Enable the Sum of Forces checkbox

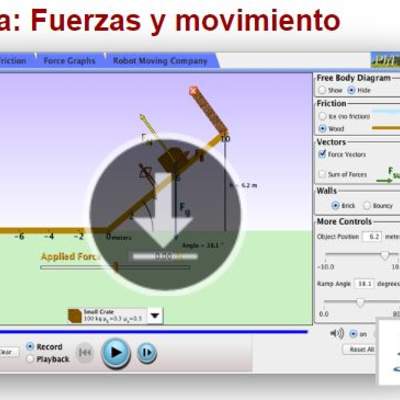[x=322, y=174]
